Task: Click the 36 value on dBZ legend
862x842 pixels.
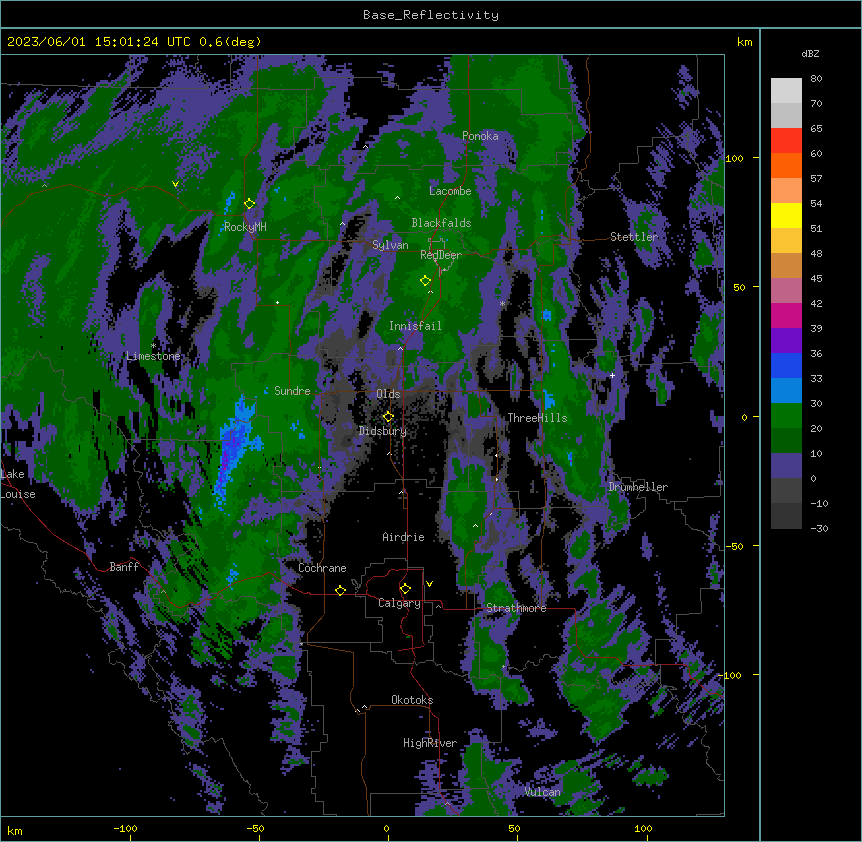Action: click(816, 353)
